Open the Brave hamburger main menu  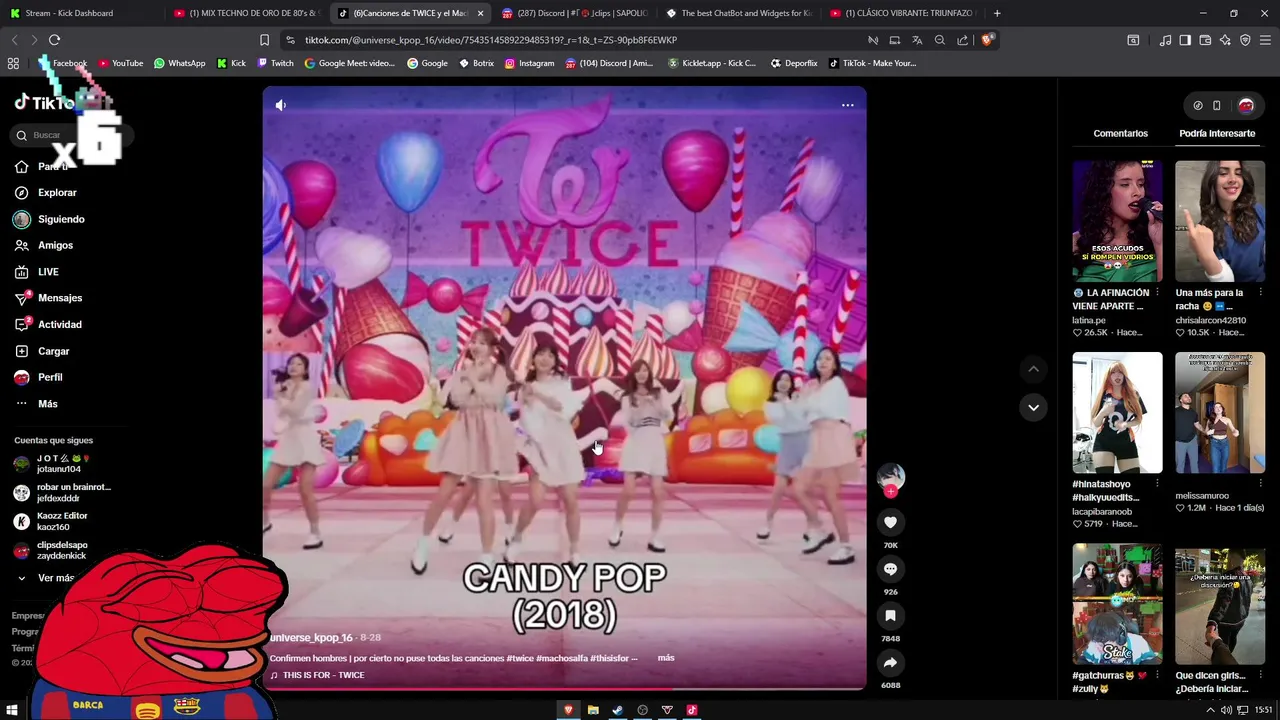click(1265, 40)
